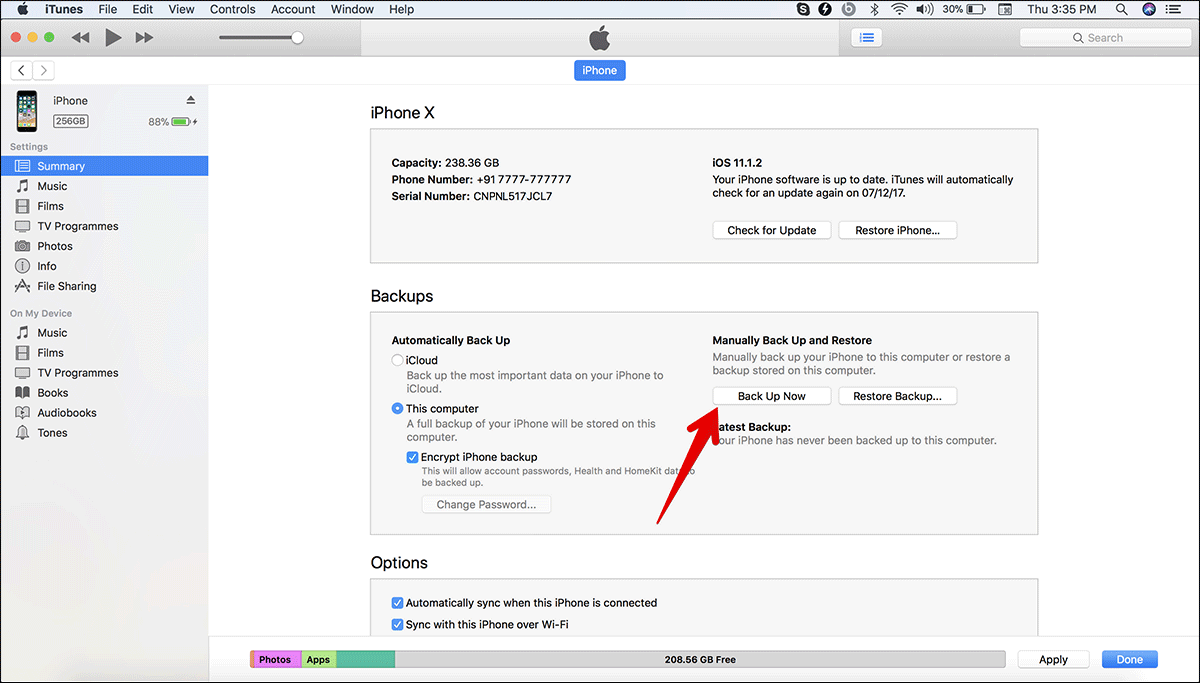Toggle Automatically sync when iPhone is connected
Screen dimensions: 1200x683
397,603
